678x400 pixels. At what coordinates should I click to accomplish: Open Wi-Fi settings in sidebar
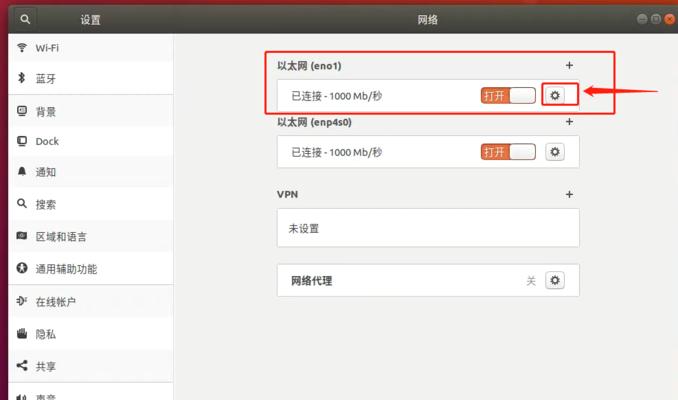[91, 48]
